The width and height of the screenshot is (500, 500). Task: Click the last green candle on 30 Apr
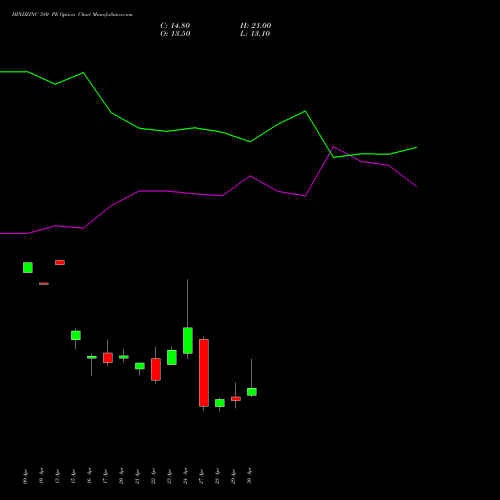click(x=252, y=392)
